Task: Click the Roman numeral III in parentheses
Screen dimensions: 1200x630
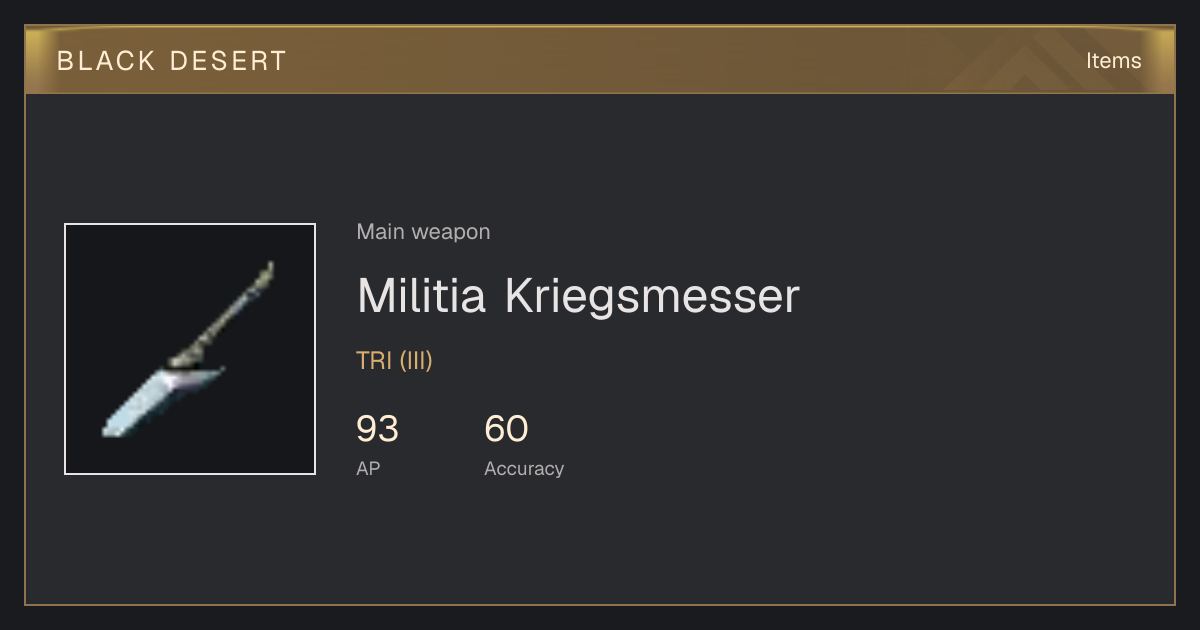Action: pos(416,361)
